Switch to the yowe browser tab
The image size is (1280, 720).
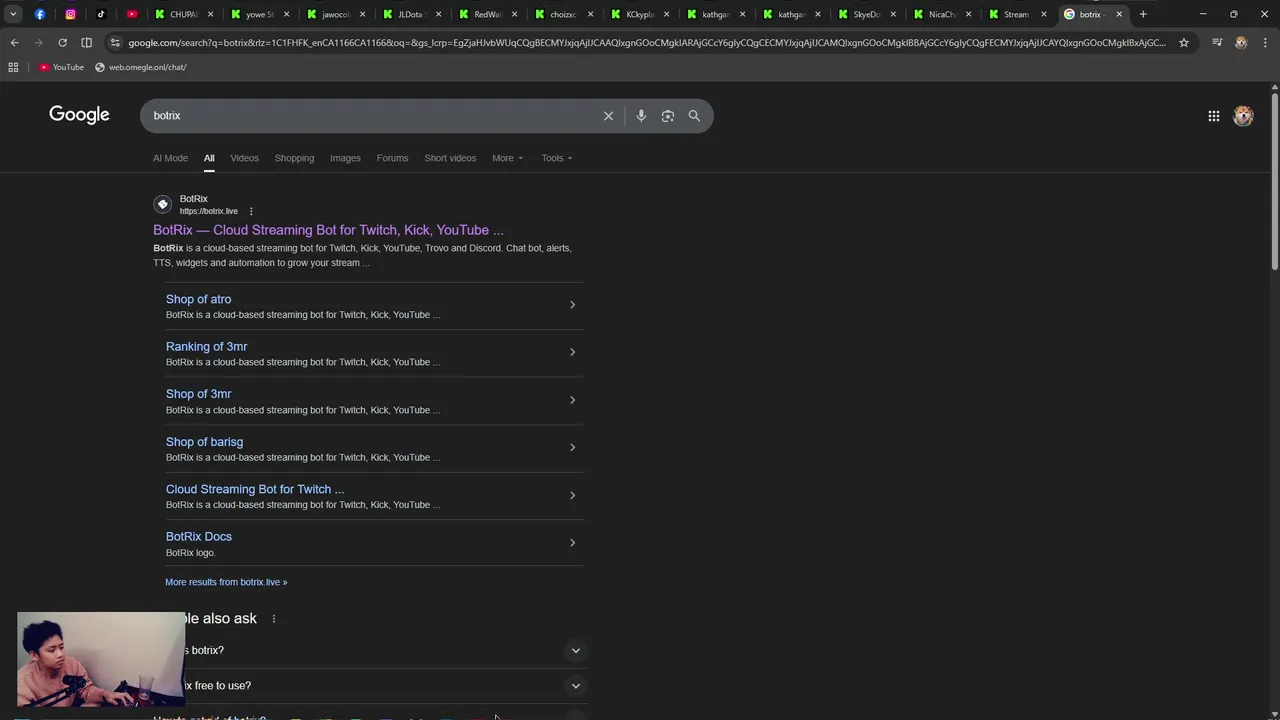click(259, 14)
